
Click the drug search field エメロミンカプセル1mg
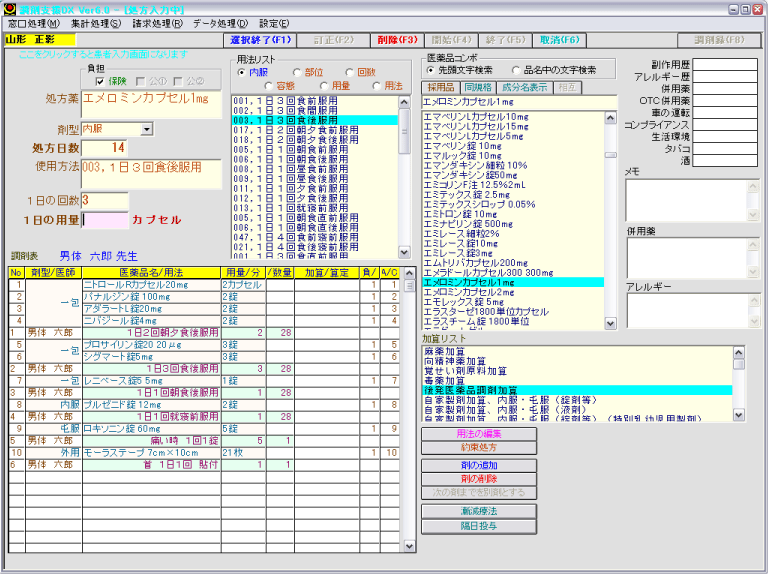519,102
